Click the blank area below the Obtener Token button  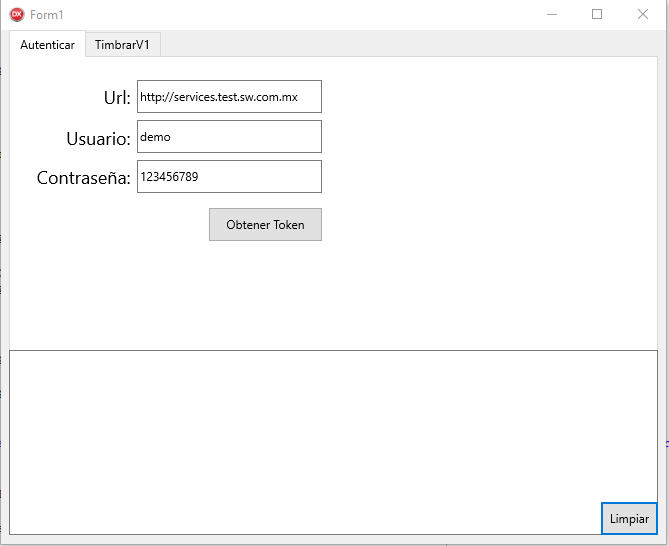(265, 295)
